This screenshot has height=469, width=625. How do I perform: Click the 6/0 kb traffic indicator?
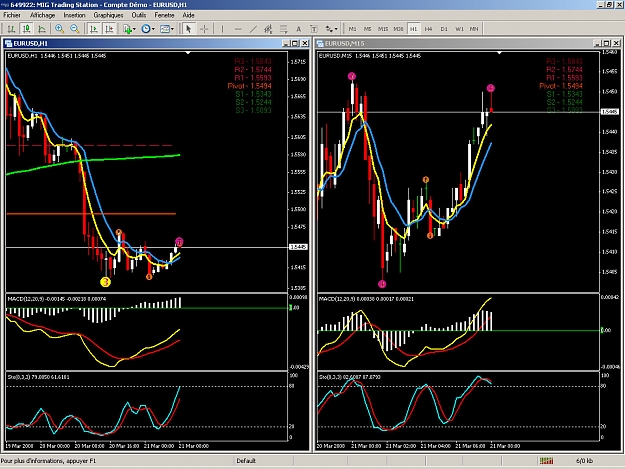(x=584, y=461)
